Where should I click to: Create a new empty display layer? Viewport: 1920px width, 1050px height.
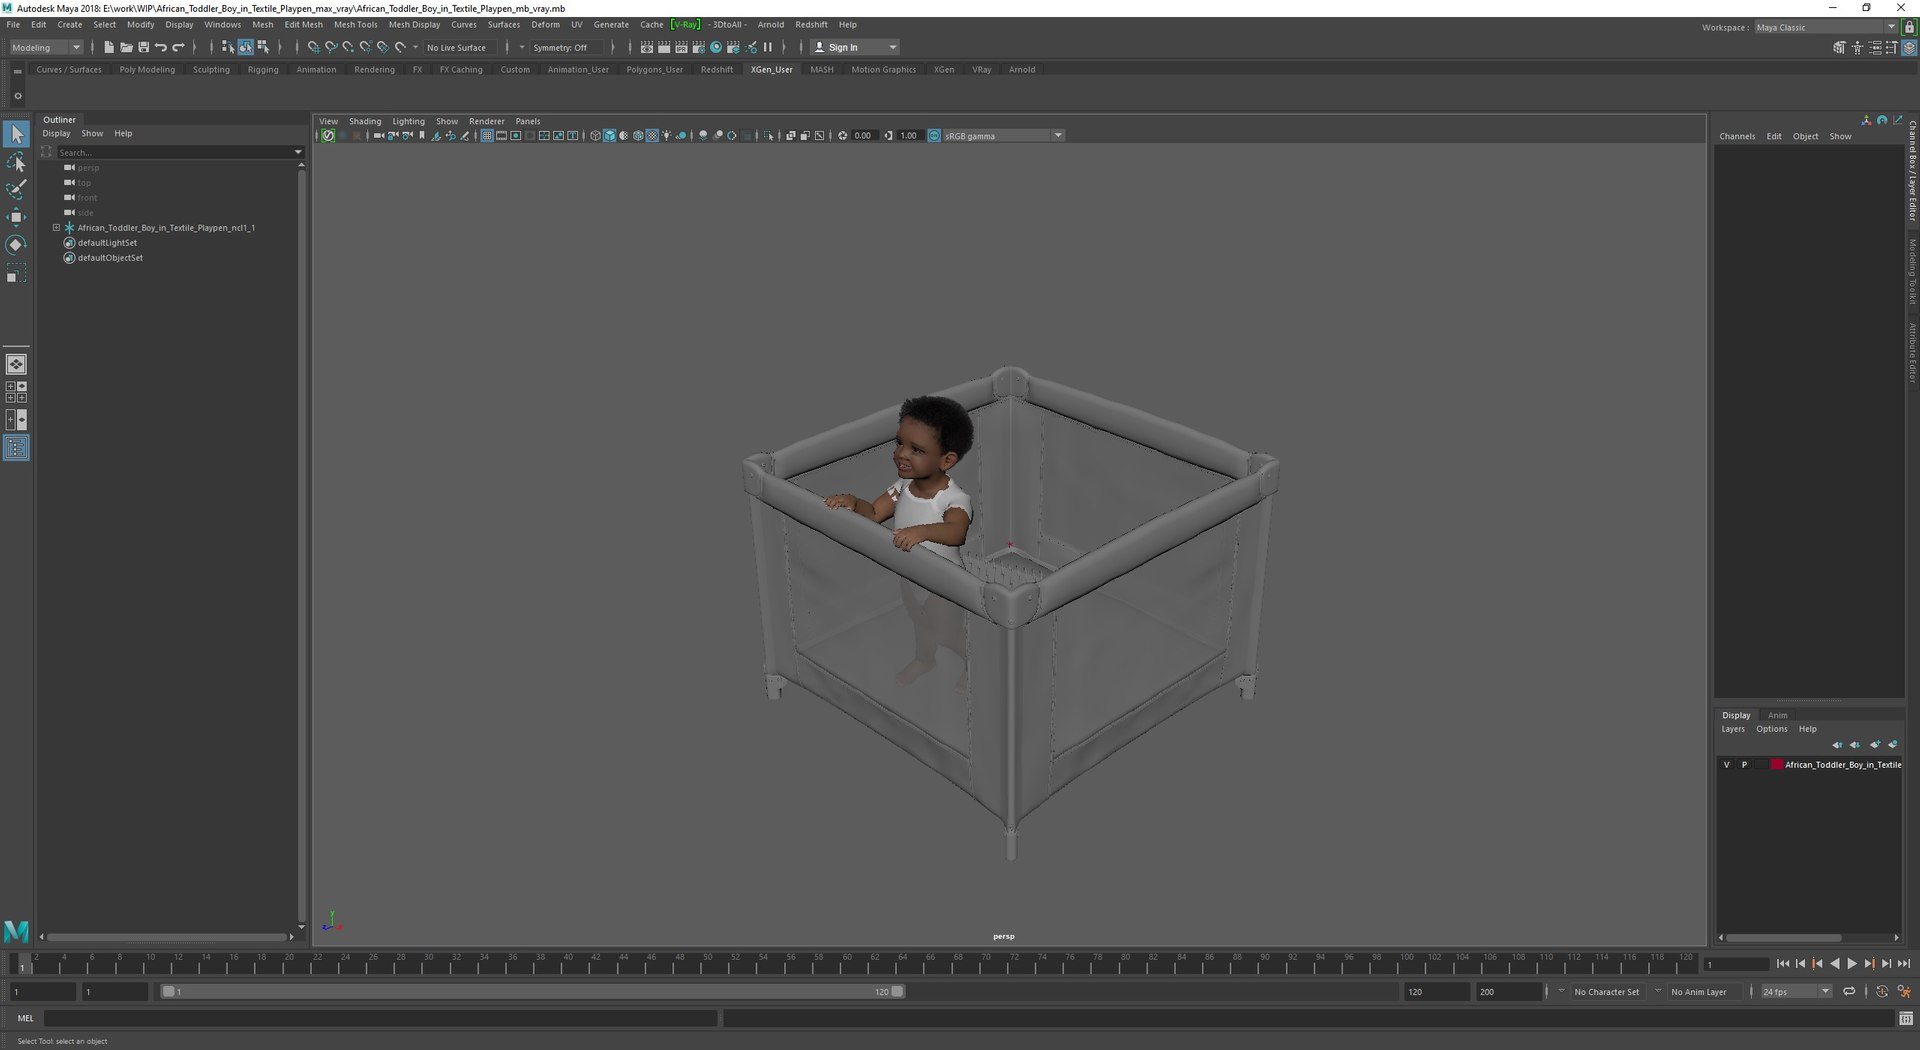(x=1875, y=744)
